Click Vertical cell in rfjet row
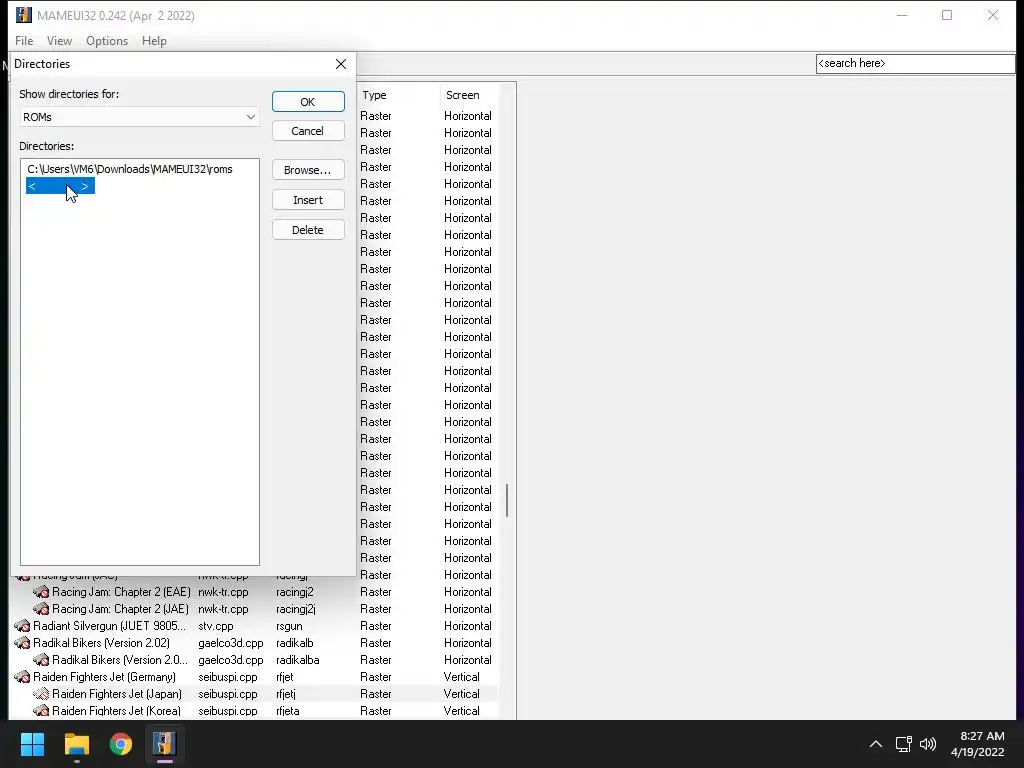This screenshot has width=1024, height=768. pos(462,677)
